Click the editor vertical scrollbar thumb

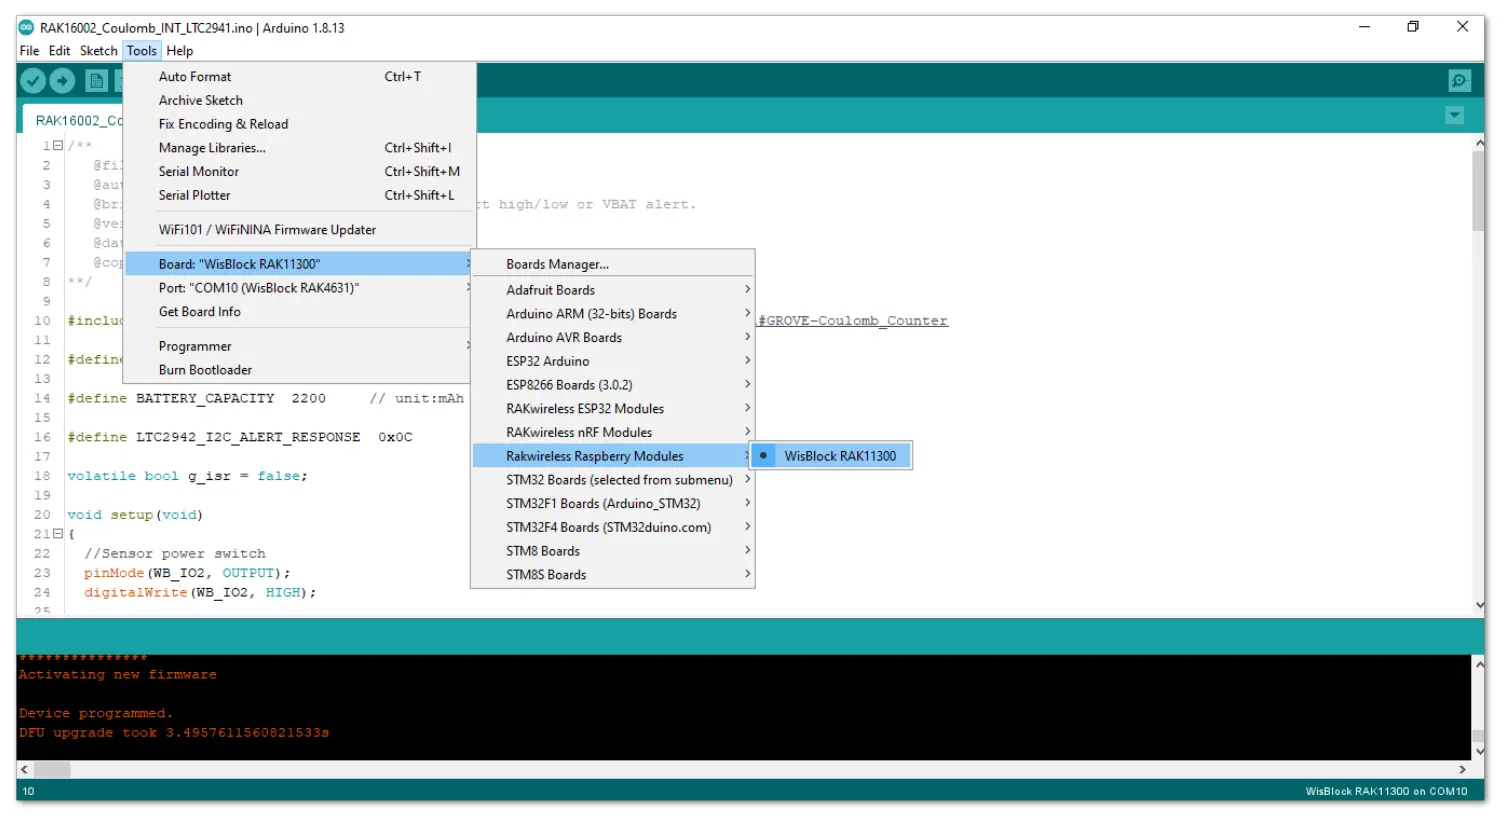point(1478,191)
